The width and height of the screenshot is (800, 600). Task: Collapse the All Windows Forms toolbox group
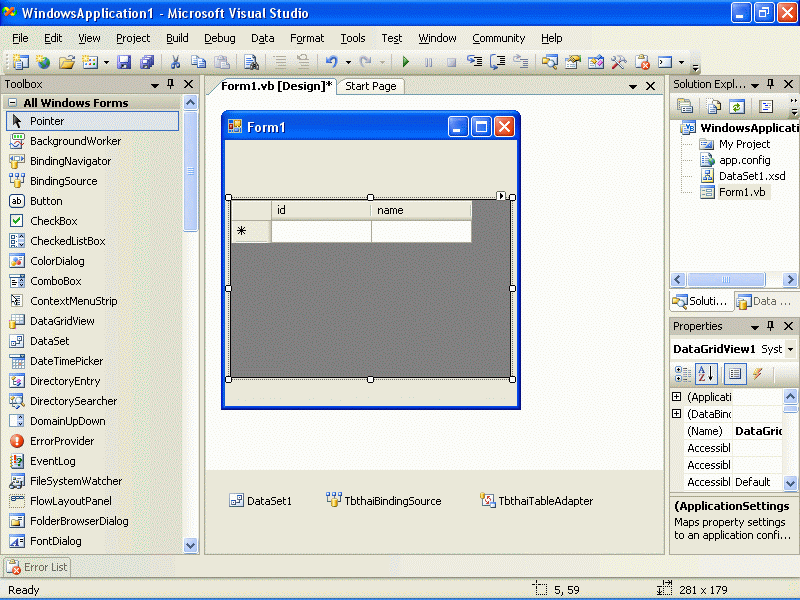(x=13, y=103)
